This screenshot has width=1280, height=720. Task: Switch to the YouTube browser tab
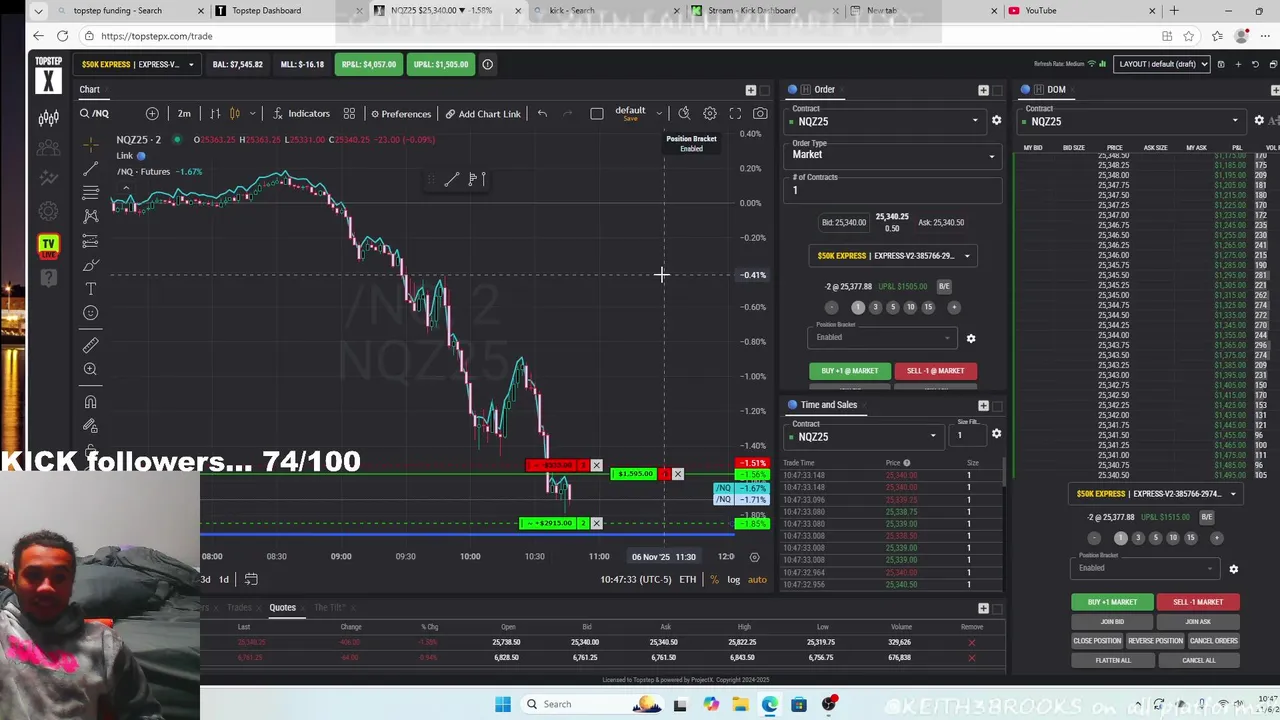[1041, 11]
